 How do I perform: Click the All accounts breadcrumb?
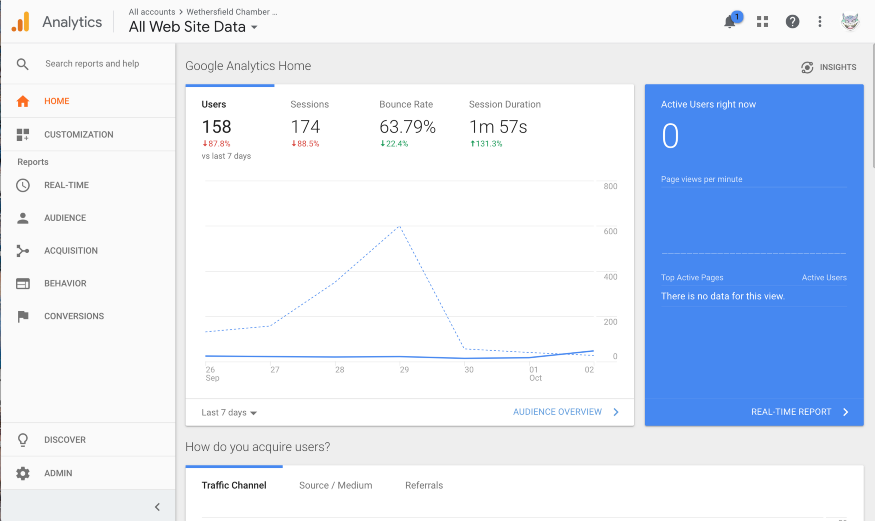point(152,12)
